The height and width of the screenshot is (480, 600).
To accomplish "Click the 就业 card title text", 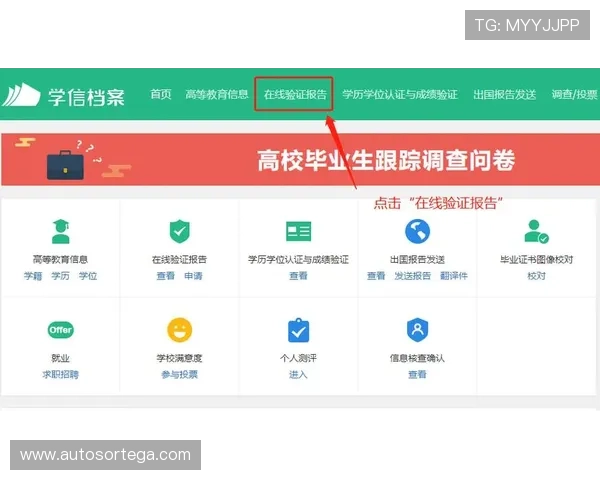I will tap(60, 358).
